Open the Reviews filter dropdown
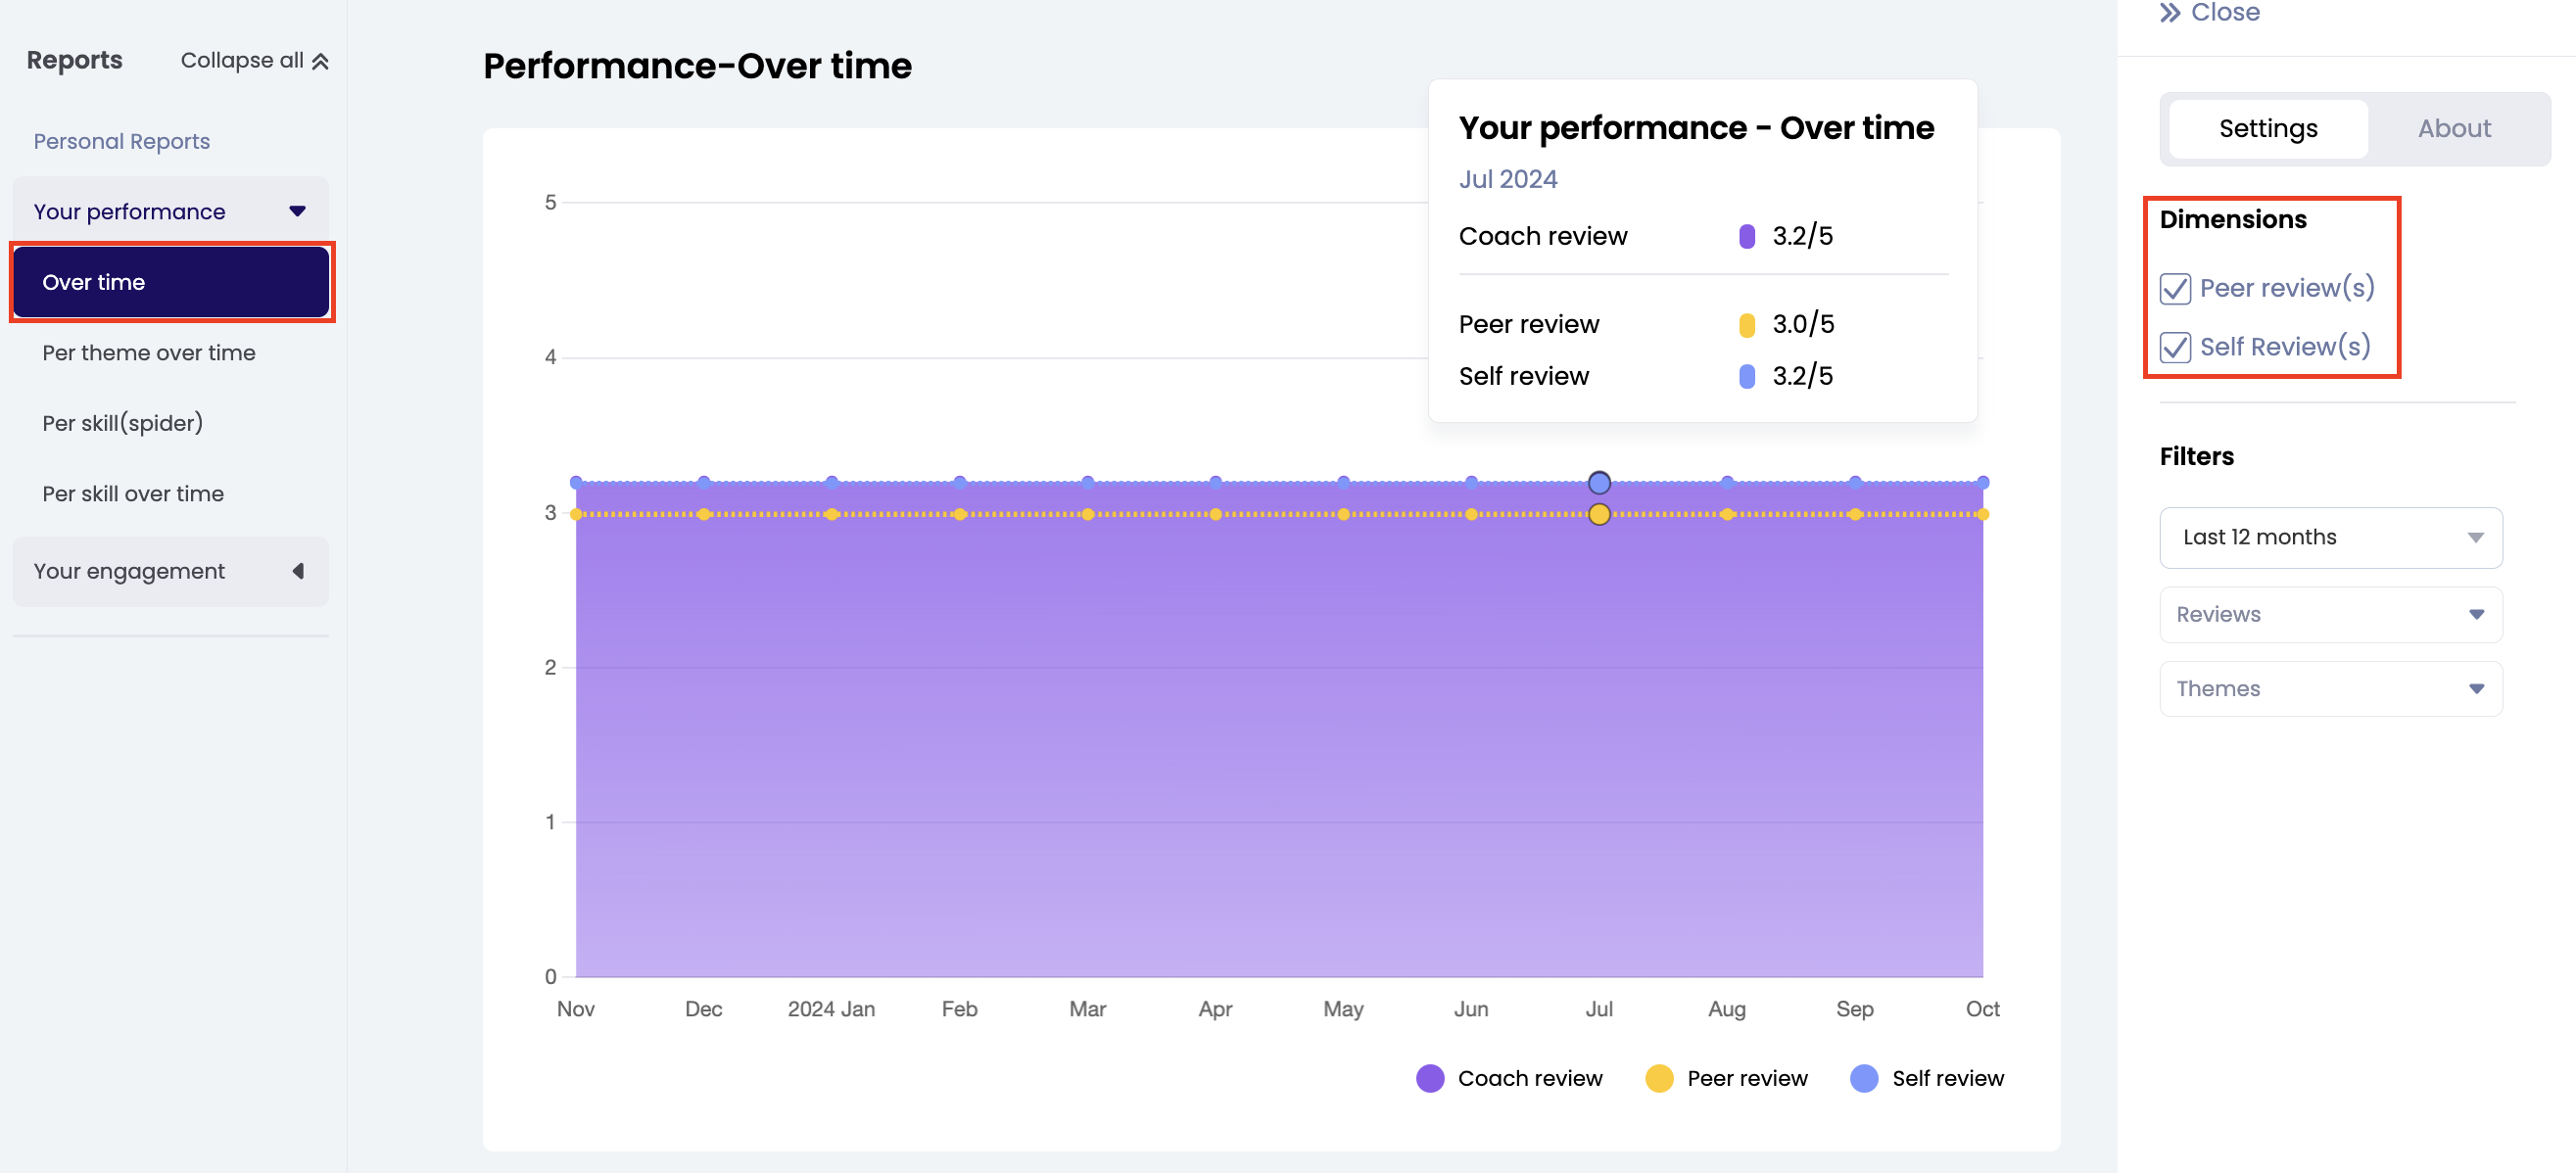 click(x=2330, y=614)
